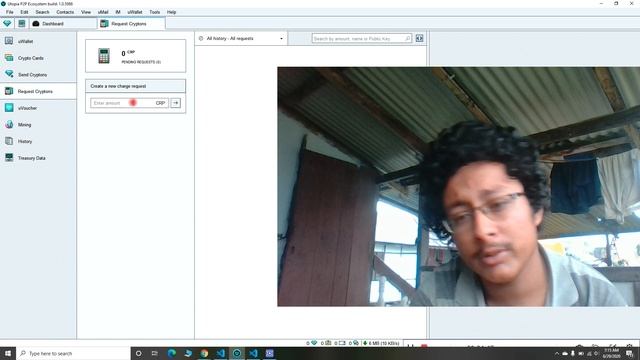Open the Help menu

(x=171, y=12)
